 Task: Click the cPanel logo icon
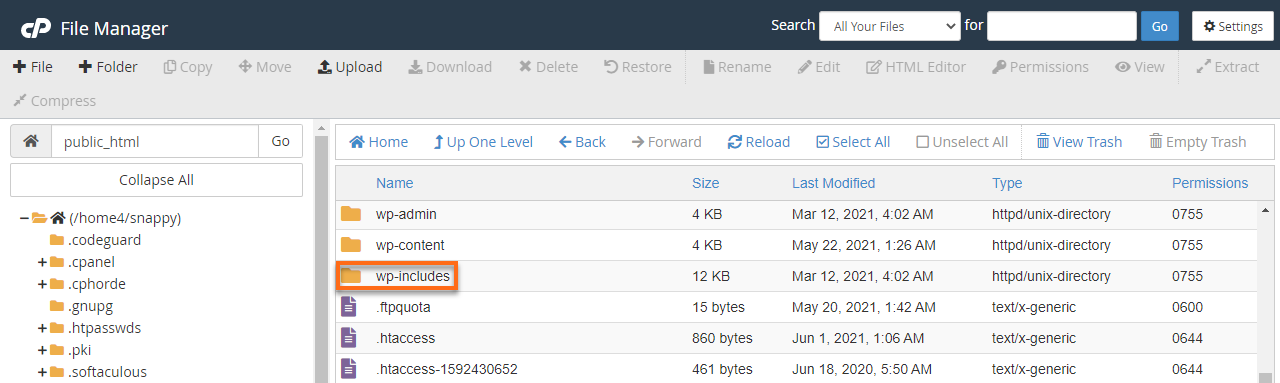point(36,28)
